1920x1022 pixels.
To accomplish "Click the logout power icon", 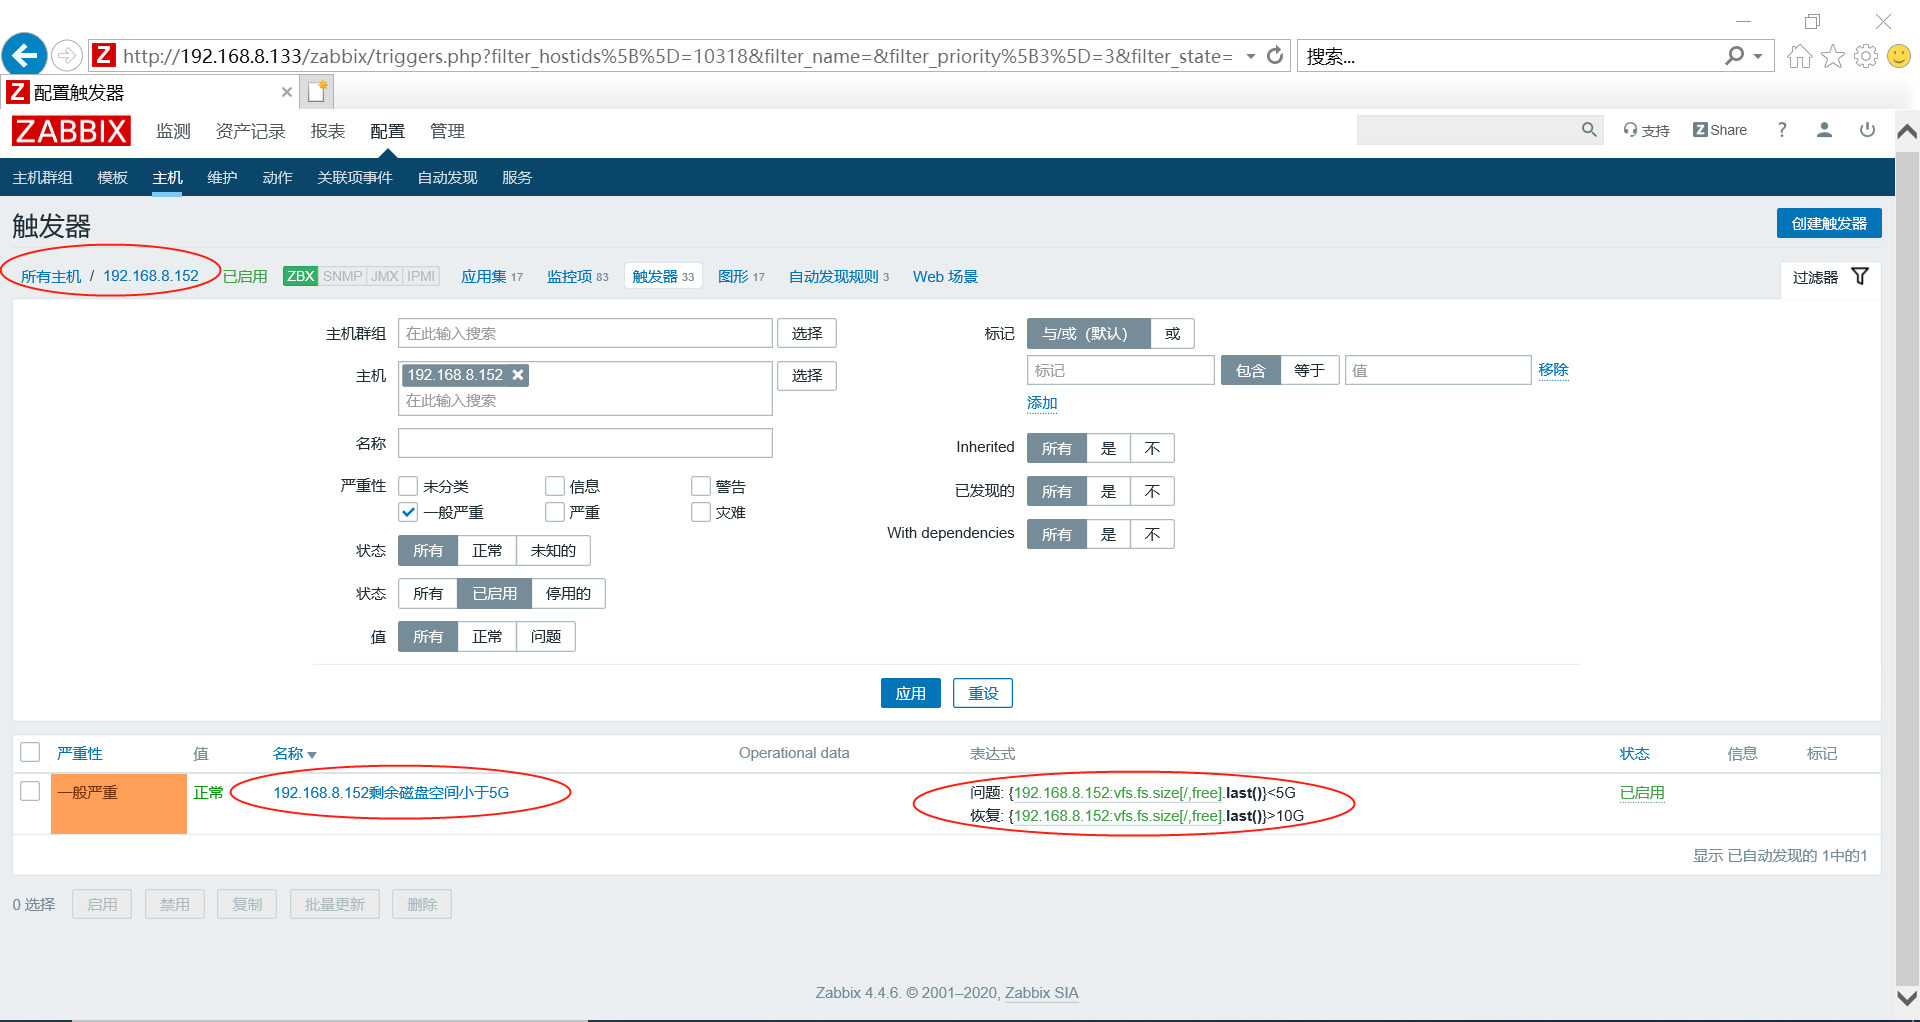I will [1867, 130].
